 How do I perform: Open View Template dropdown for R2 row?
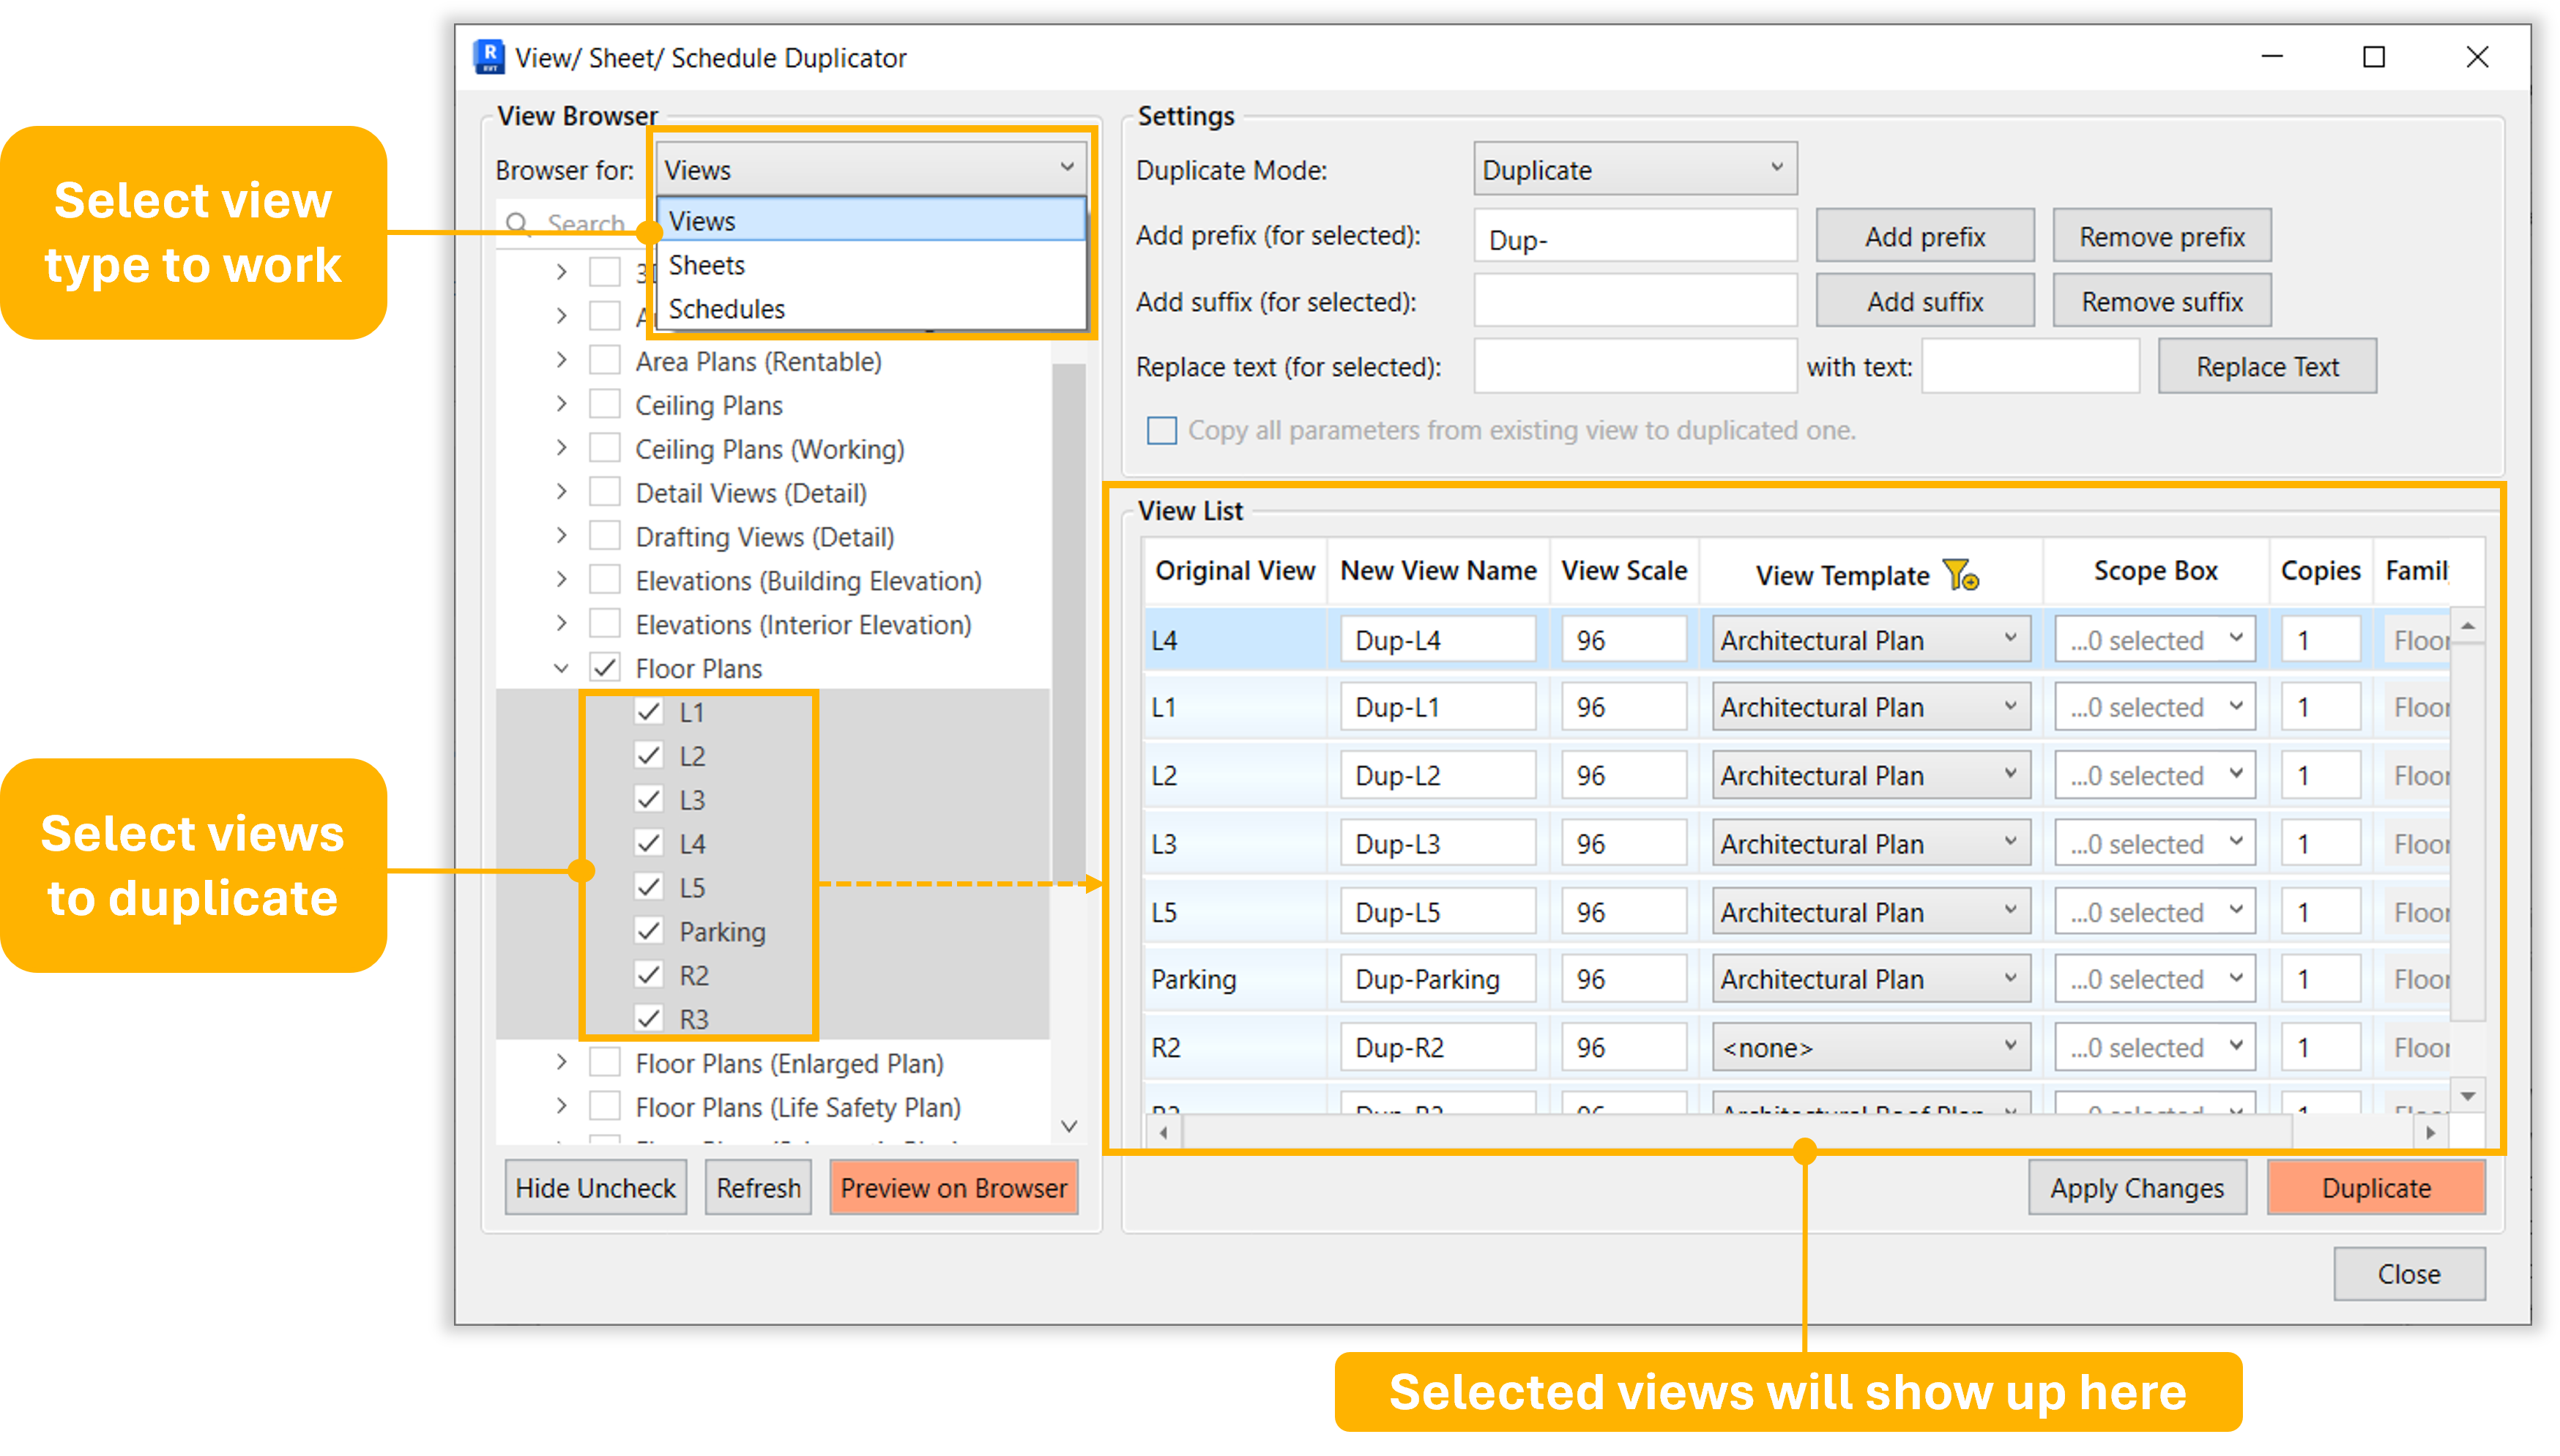click(x=1870, y=1047)
